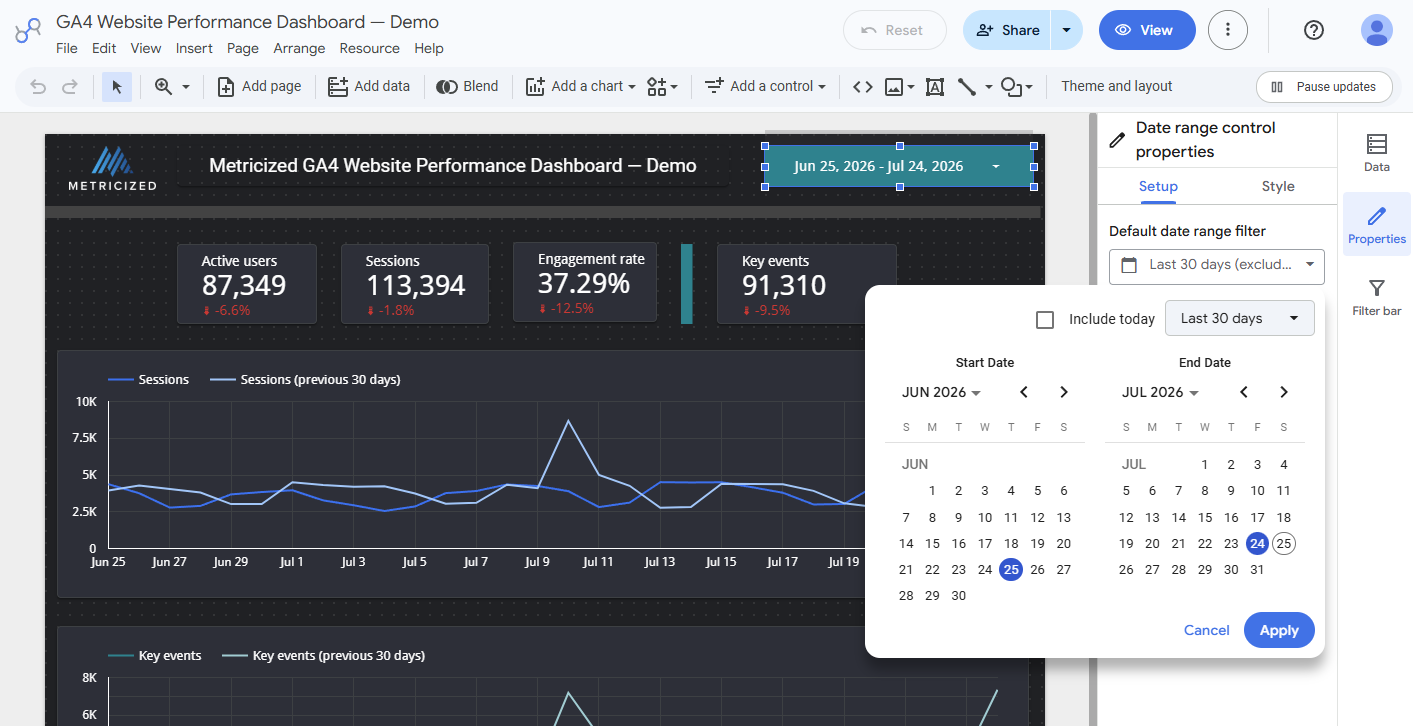Screen dimensions: 1413x726
Task: Select the Sessions scorecard
Action: pyautogui.click(x=414, y=284)
